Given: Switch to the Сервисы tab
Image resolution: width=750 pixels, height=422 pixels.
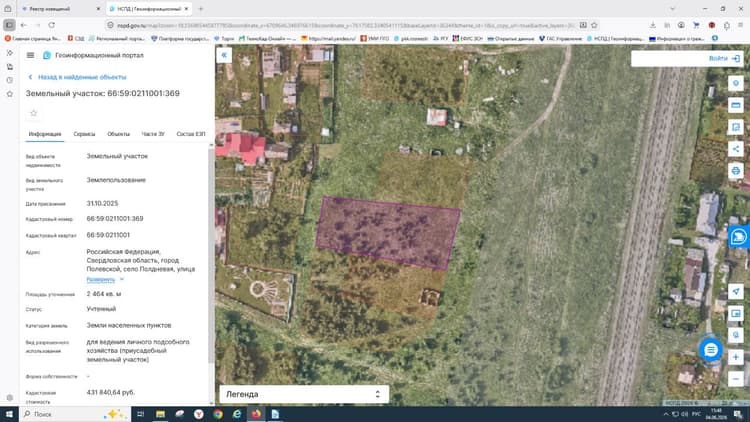Looking at the screenshot, I should pos(84,134).
